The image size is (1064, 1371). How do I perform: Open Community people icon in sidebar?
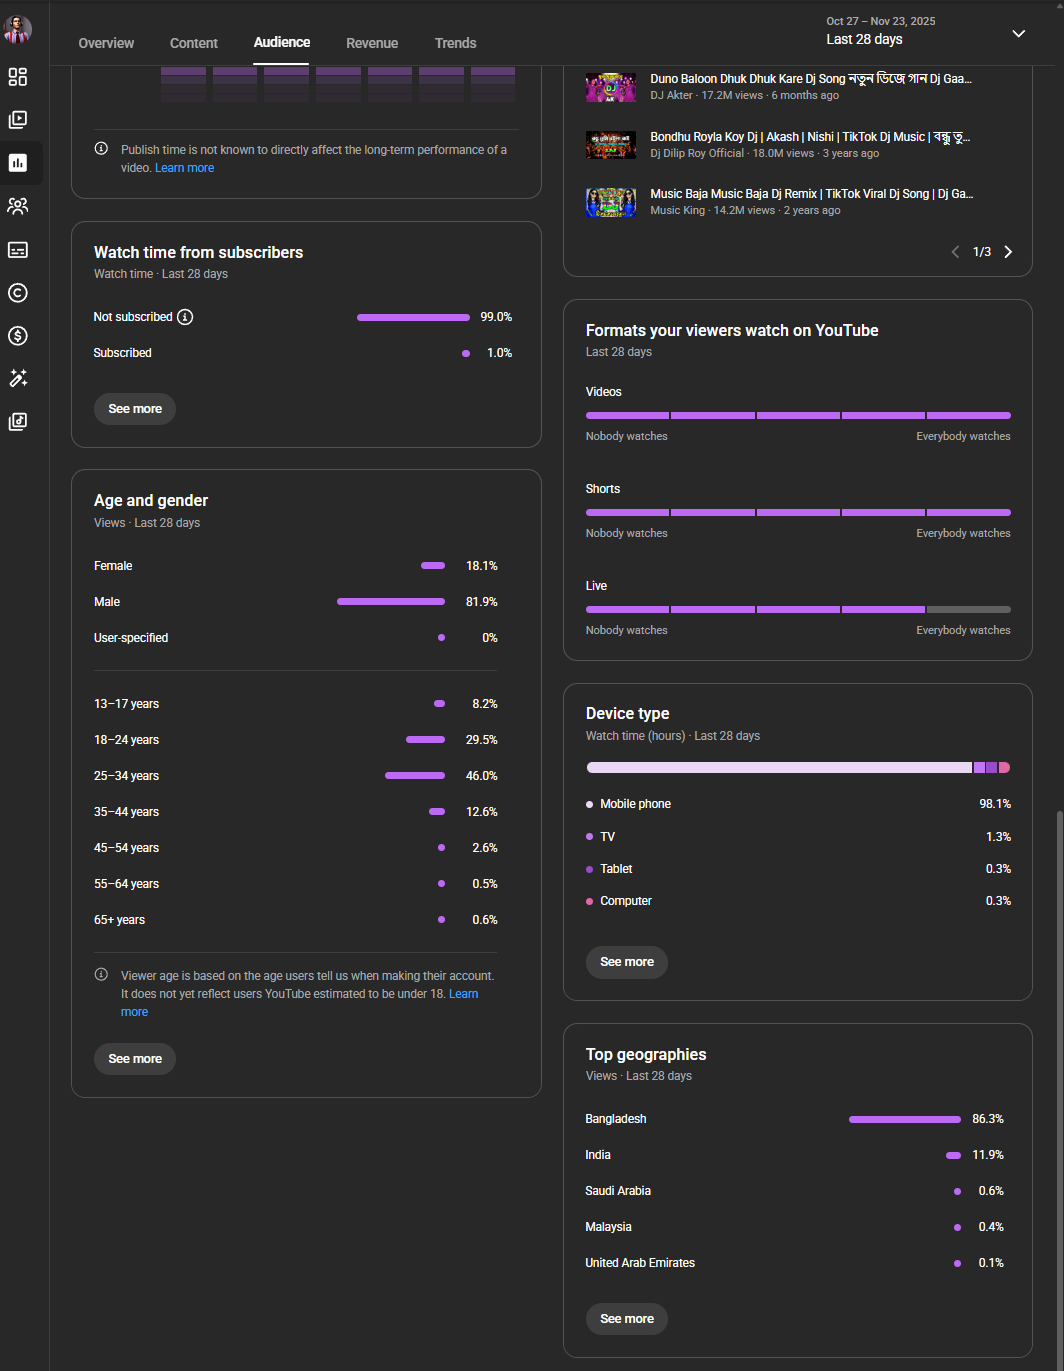pos(18,206)
